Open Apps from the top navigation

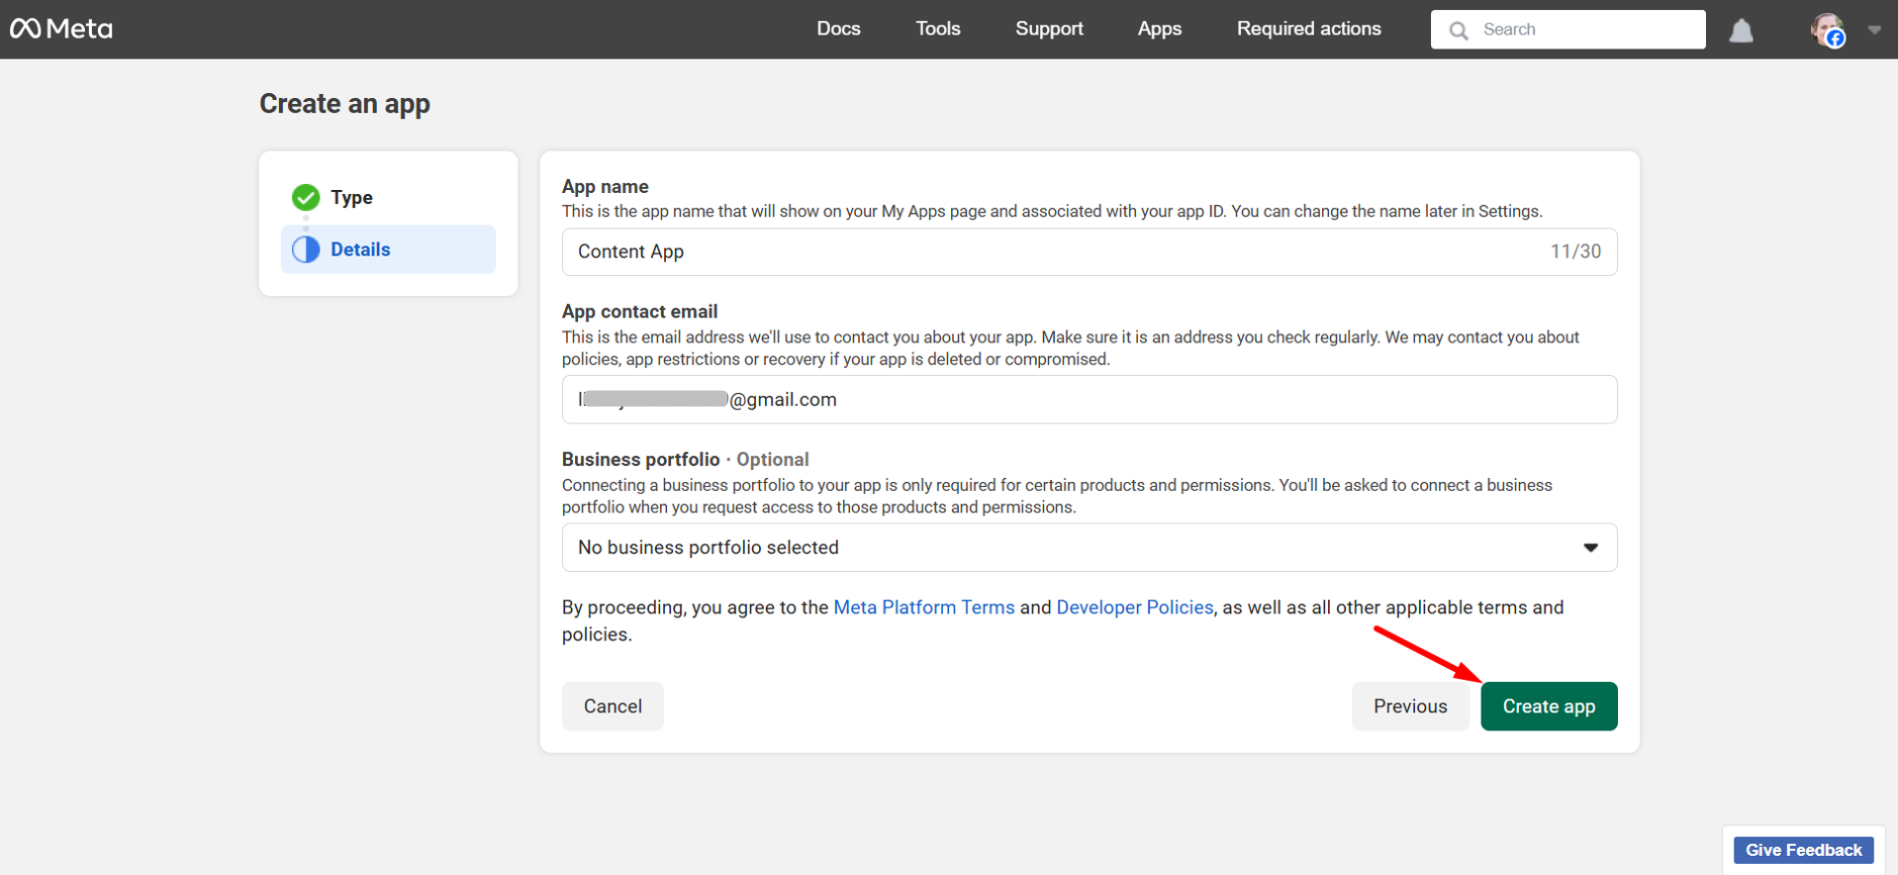[x=1159, y=29]
